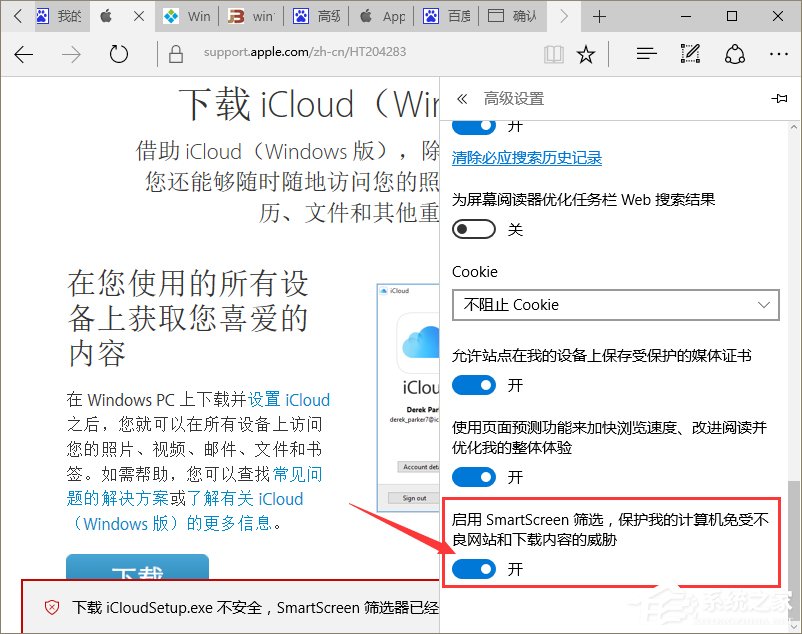Collapse 高级设置 via the back chevron
The height and width of the screenshot is (634, 802).
pyautogui.click(x=460, y=98)
